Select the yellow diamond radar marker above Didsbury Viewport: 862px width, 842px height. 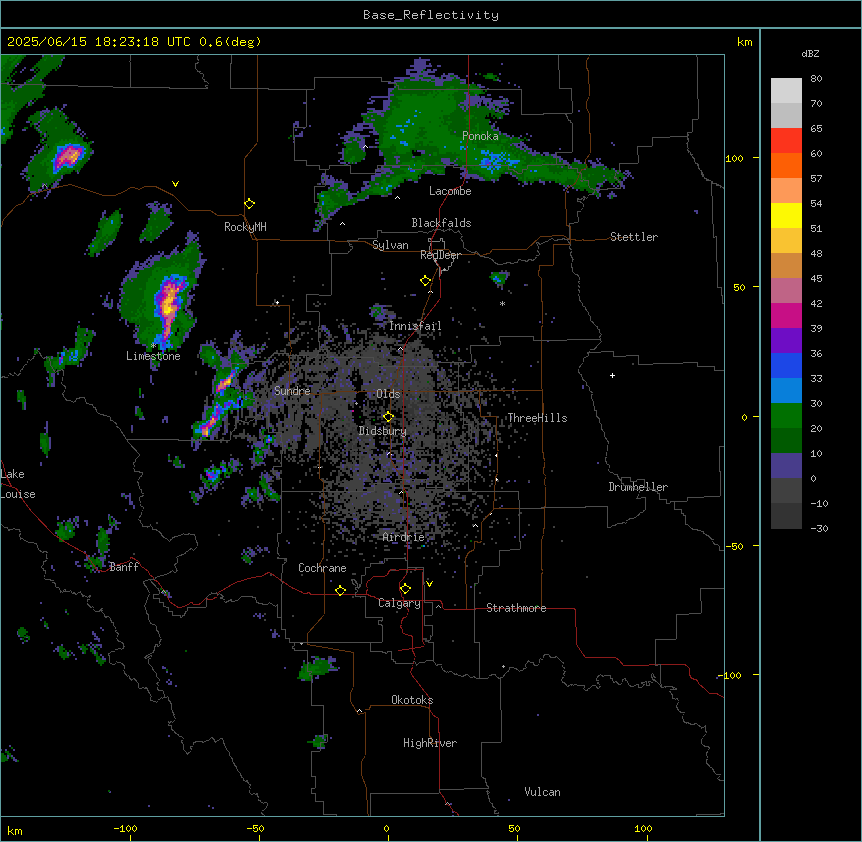coord(388,417)
